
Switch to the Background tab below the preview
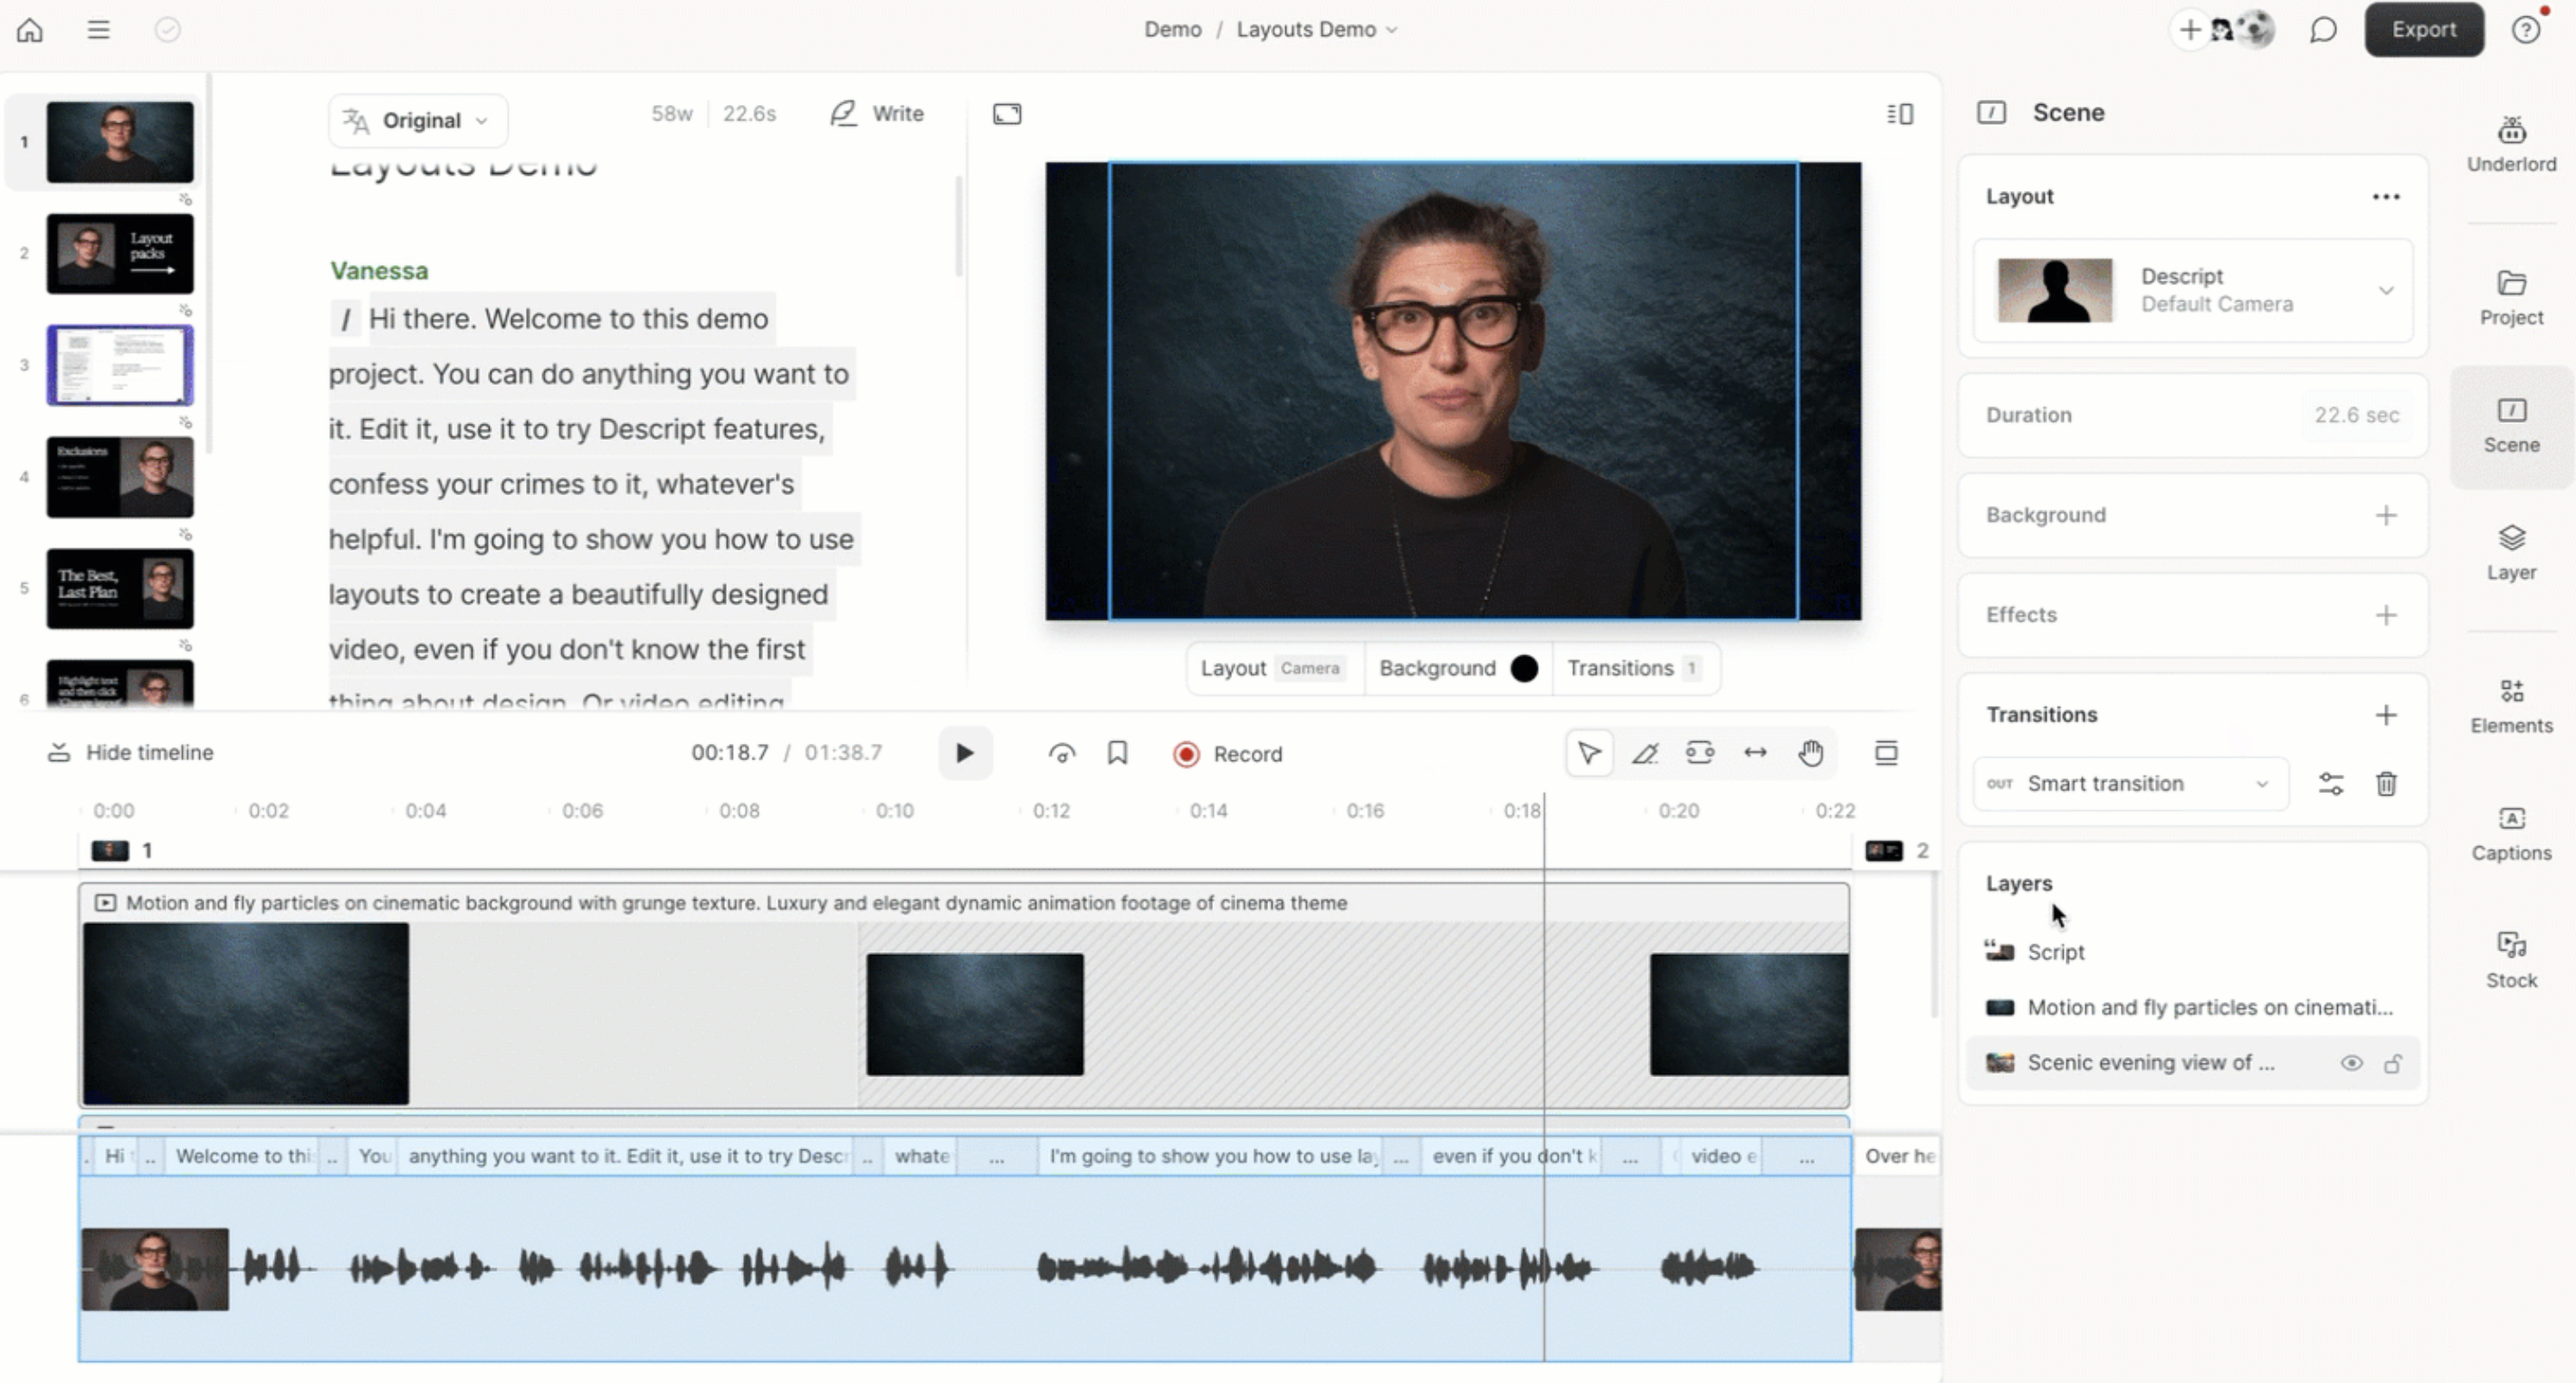(1437, 668)
